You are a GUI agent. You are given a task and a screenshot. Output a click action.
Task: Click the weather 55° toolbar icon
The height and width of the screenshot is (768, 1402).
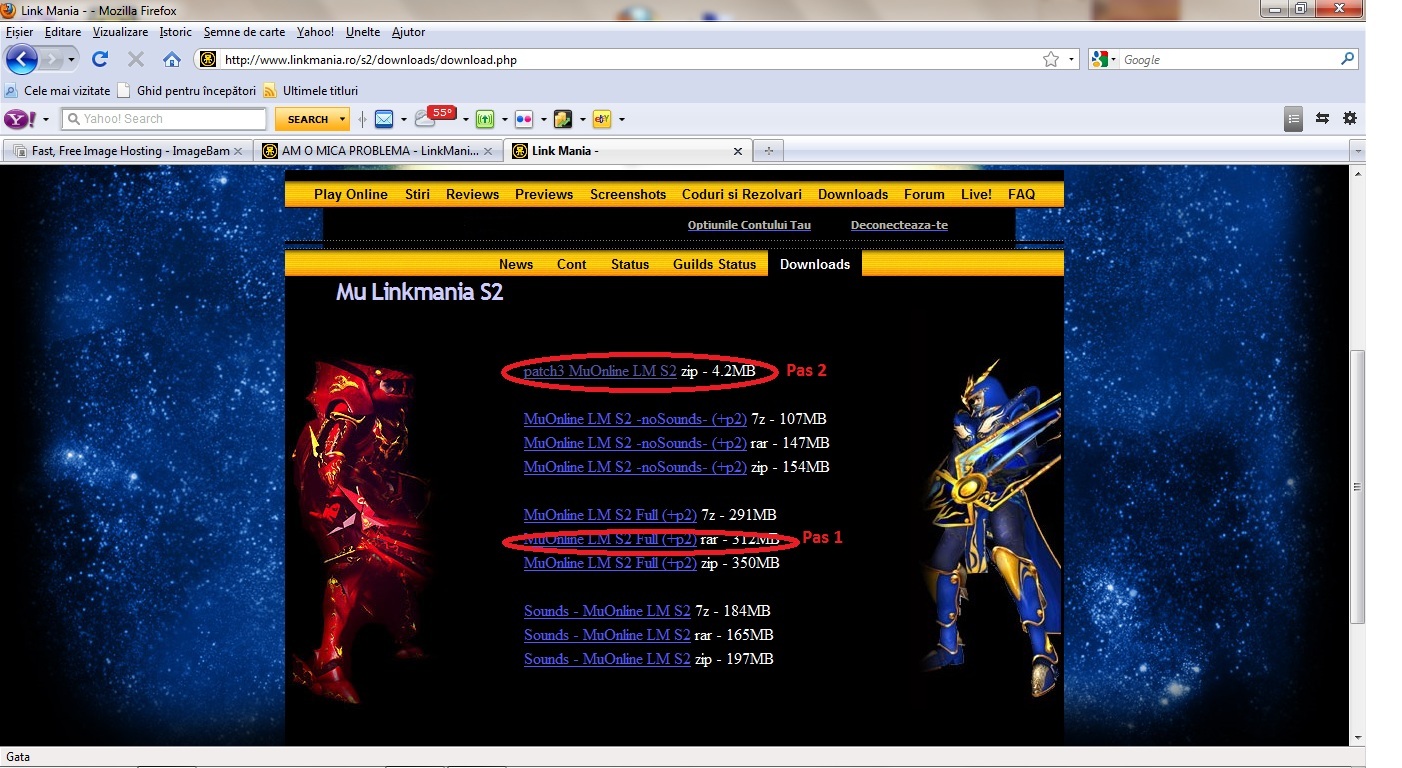coord(435,117)
